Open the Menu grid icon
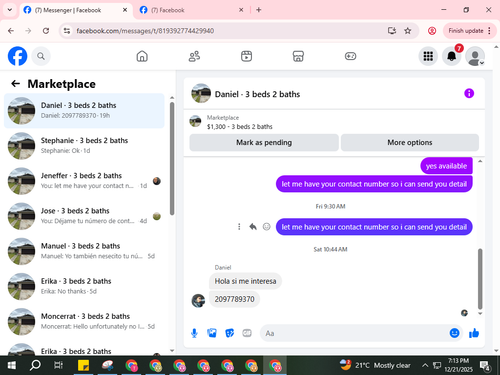 pyautogui.click(x=428, y=56)
